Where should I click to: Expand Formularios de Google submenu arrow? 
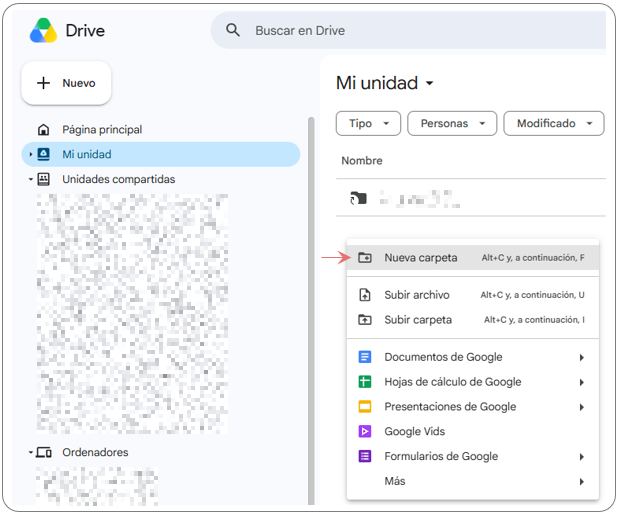tap(581, 457)
